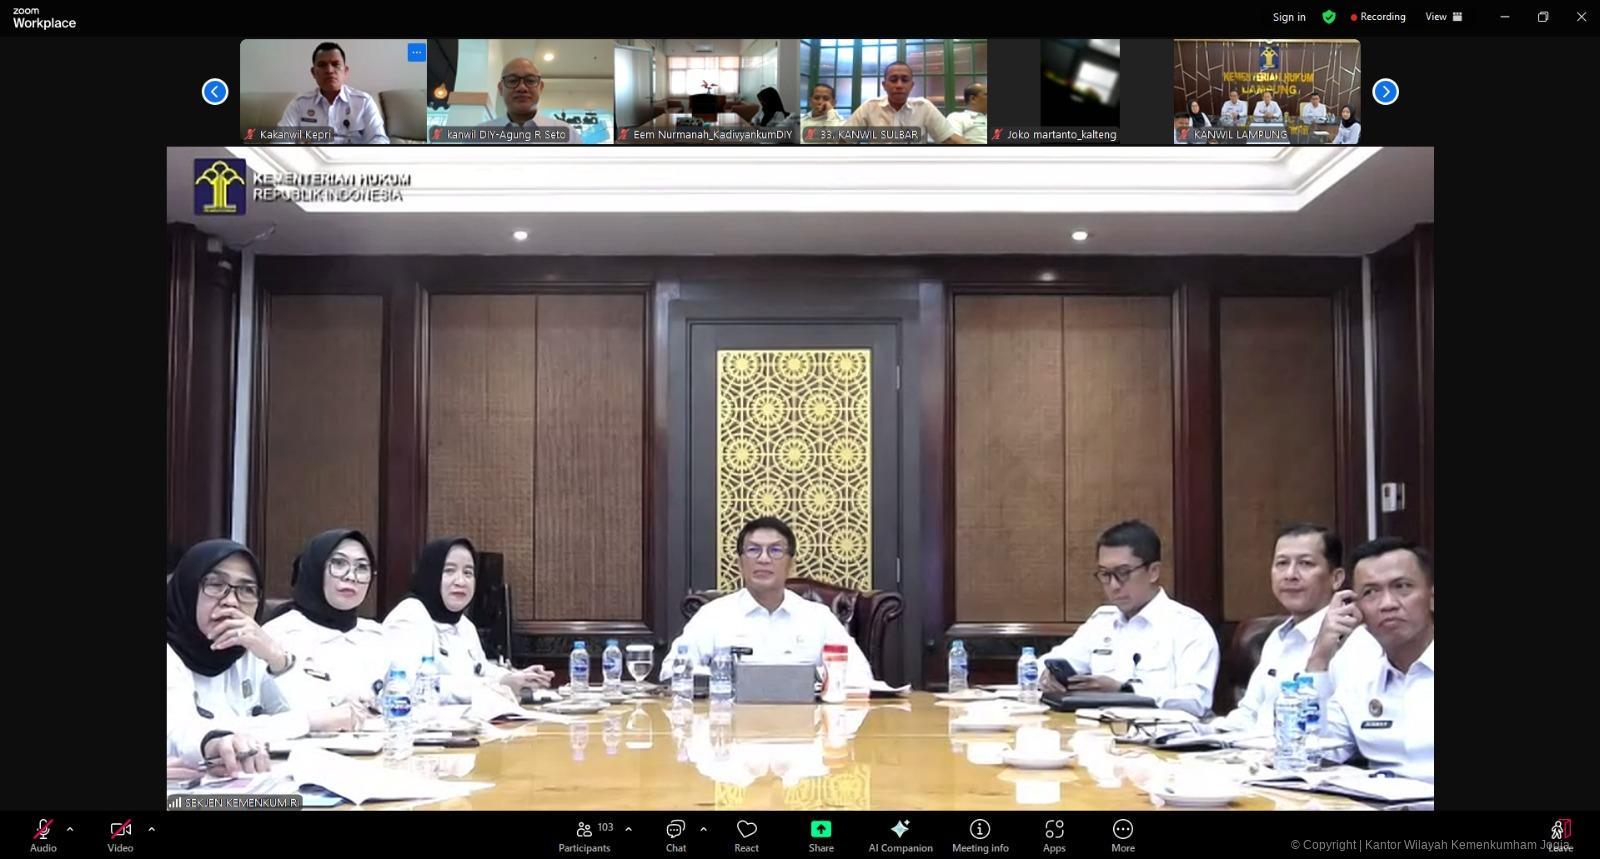Unmute microphone with the Audio button
The height and width of the screenshot is (859, 1600).
pyautogui.click(x=43, y=835)
